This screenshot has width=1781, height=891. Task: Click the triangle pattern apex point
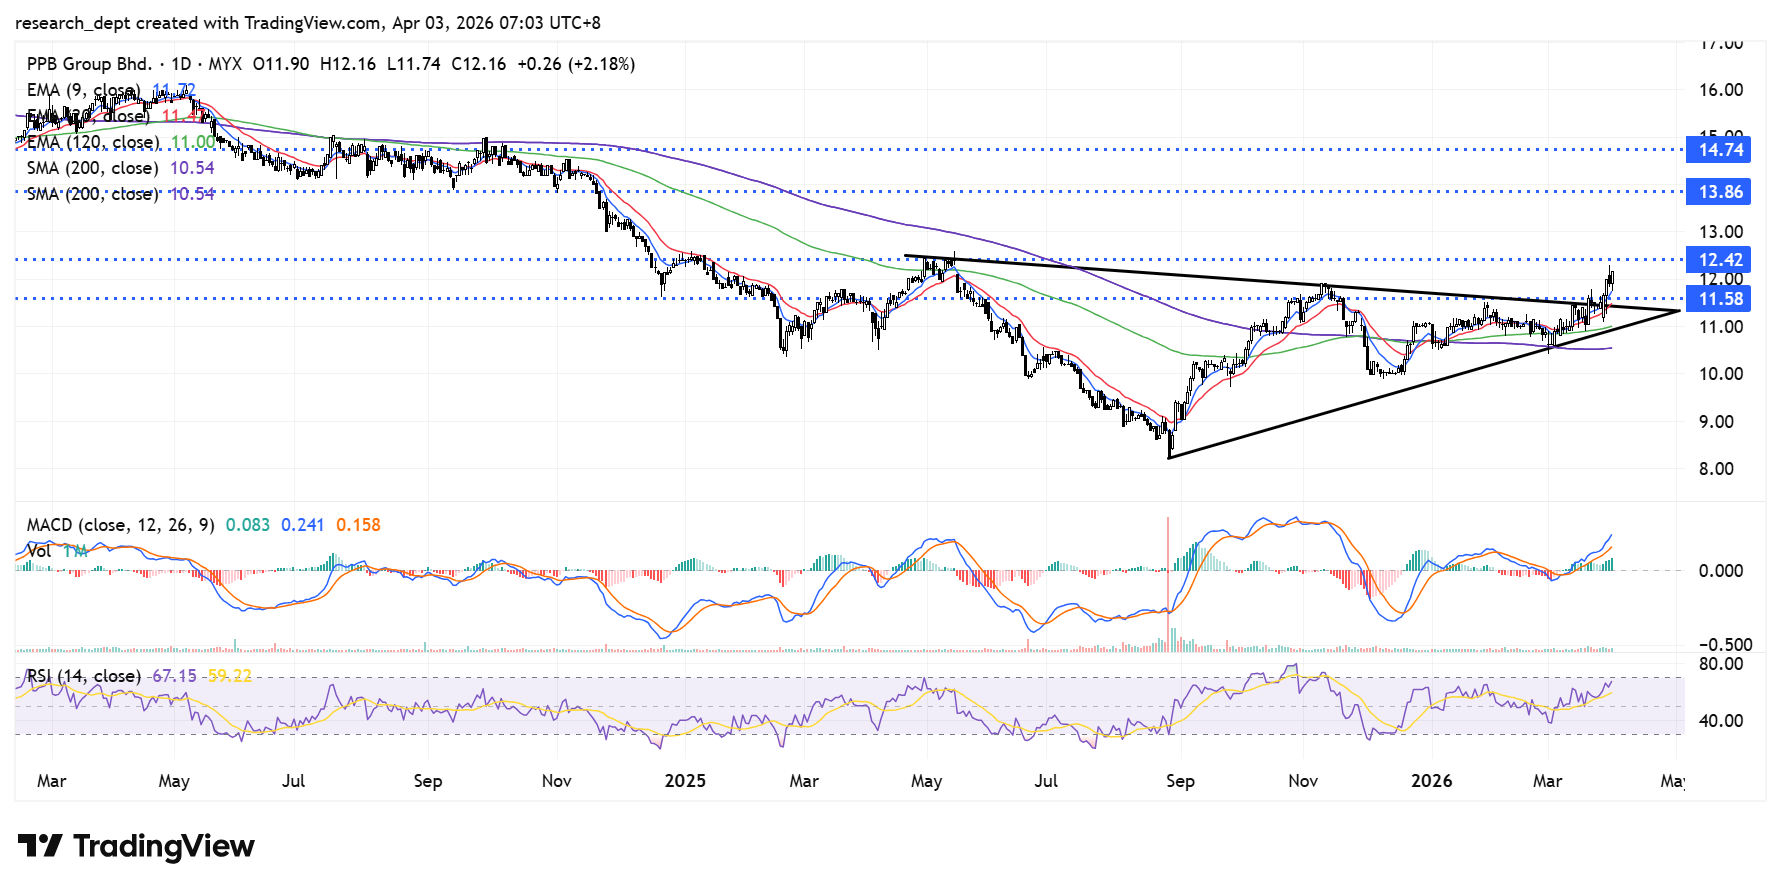pyautogui.click(x=1678, y=311)
